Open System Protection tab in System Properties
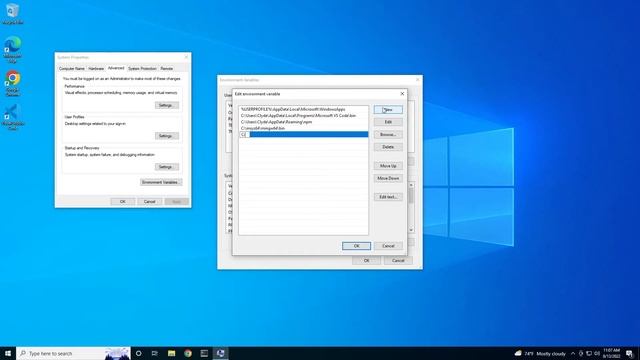 pos(142,69)
